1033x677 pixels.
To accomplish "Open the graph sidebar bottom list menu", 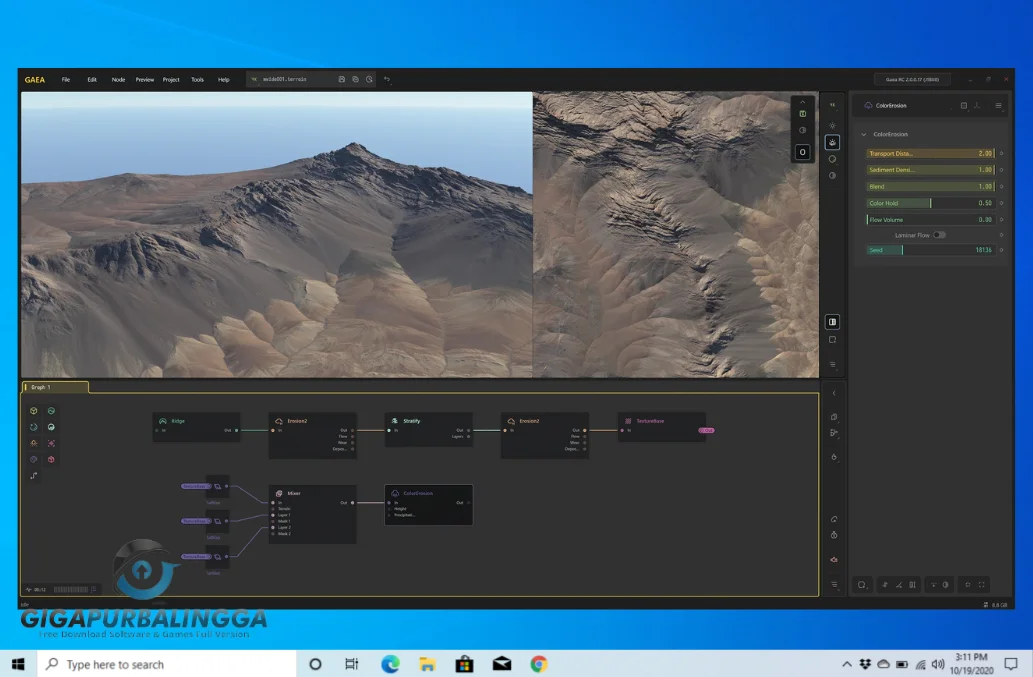I will (x=834, y=584).
